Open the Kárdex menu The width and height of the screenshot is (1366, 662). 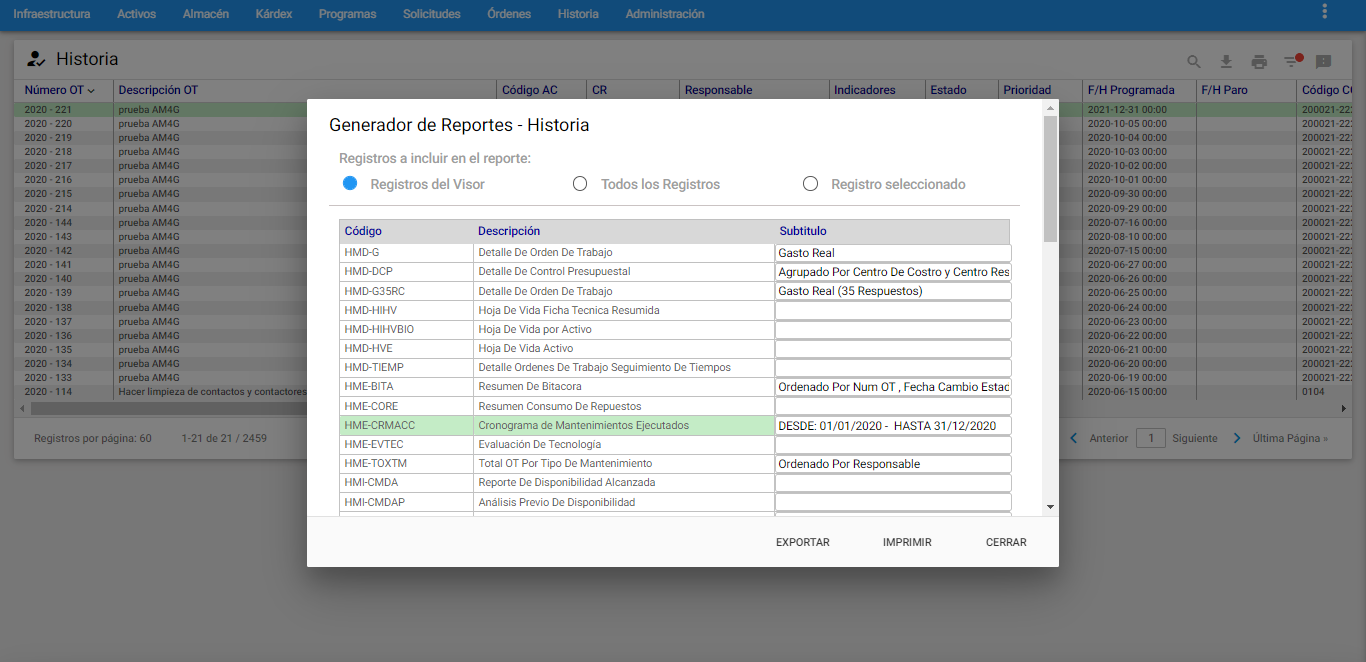click(274, 14)
